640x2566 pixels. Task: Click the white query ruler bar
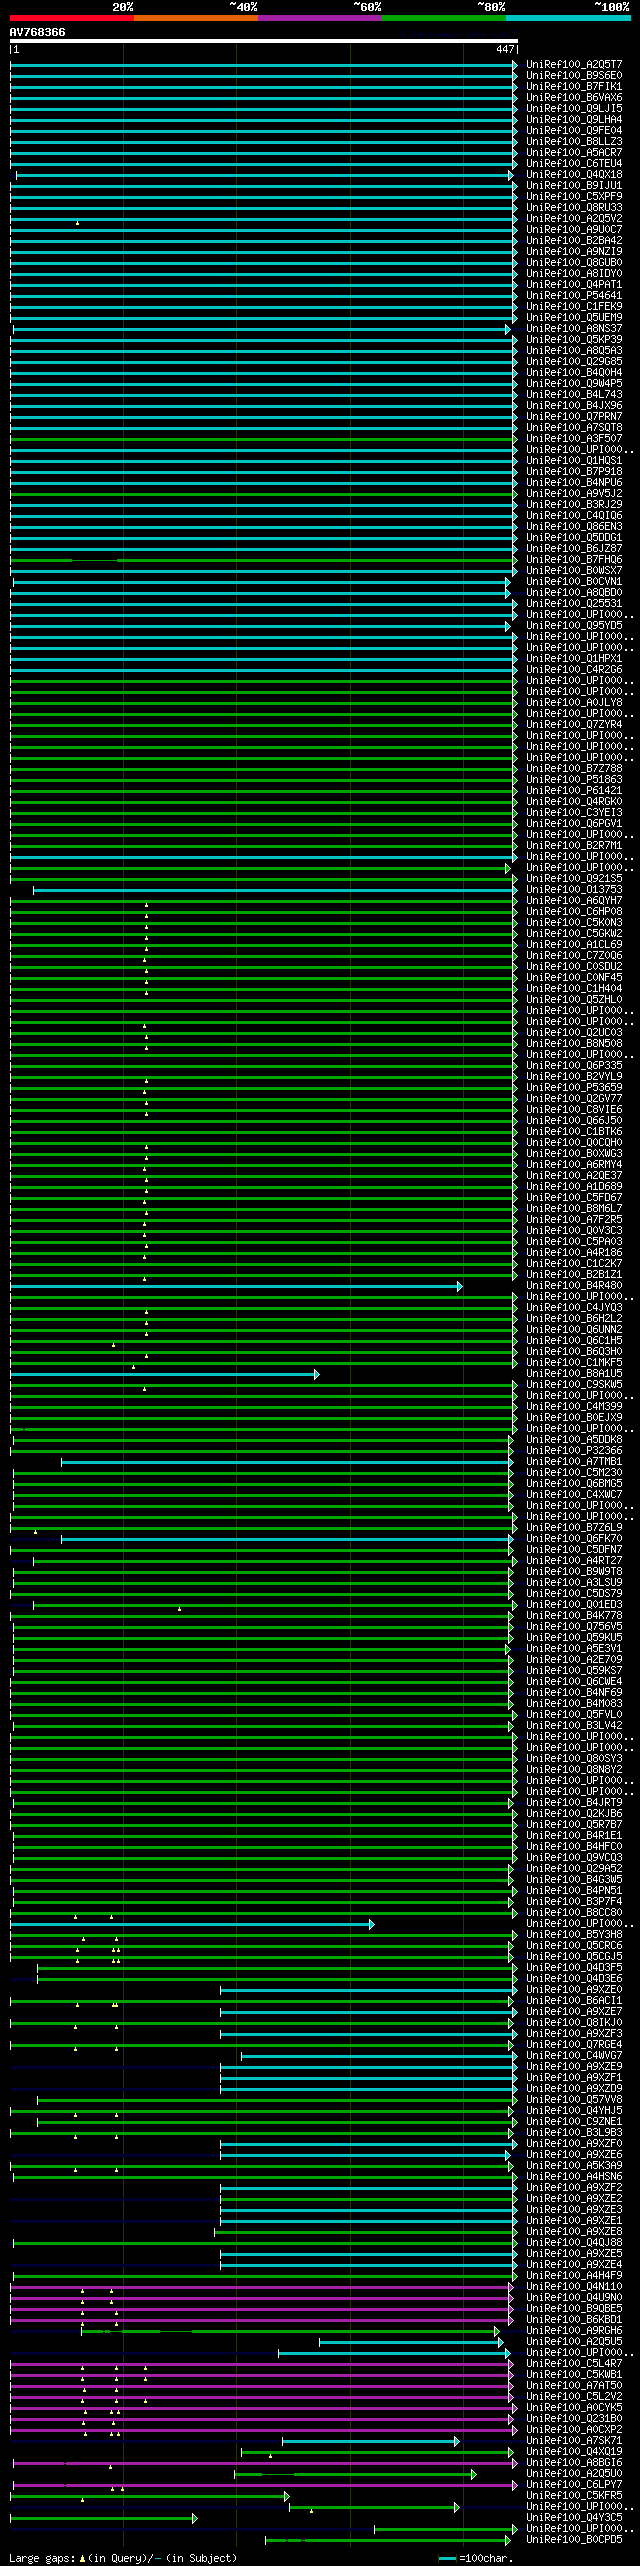tap(264, 42)
